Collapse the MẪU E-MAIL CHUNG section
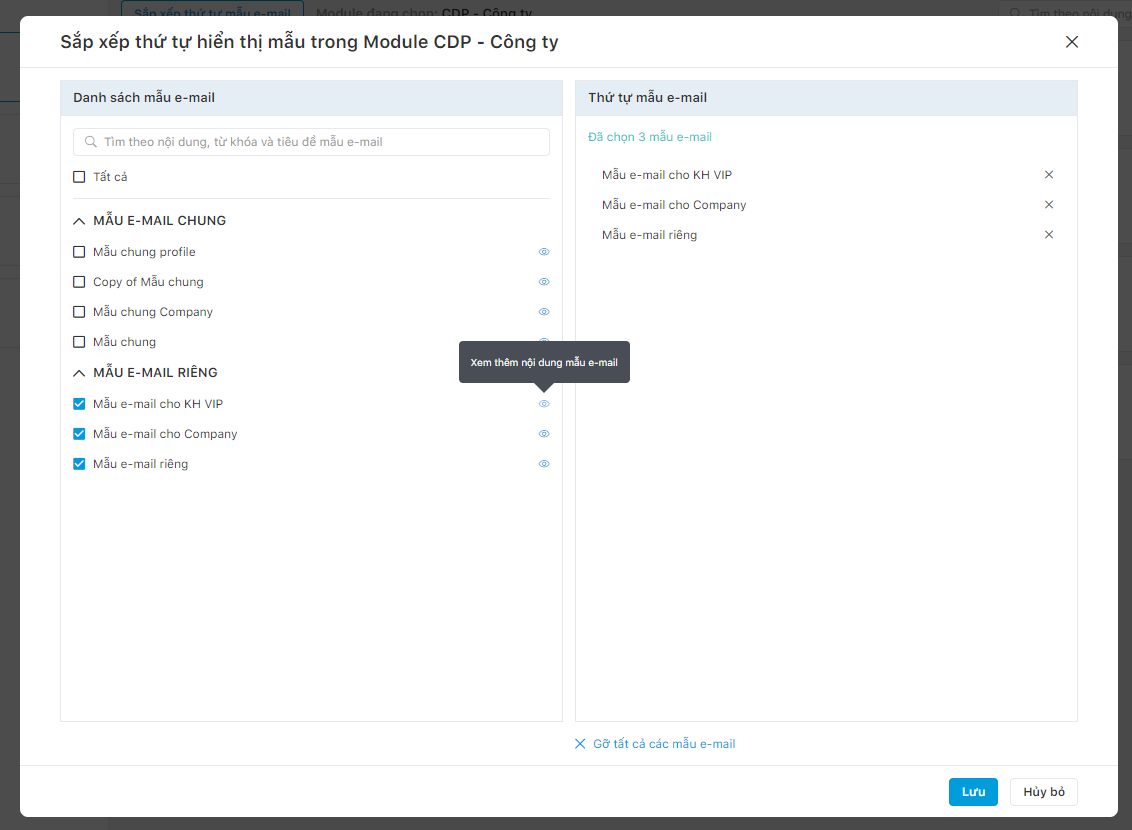Viewport: 1132px width, 830px height. (80, 221)
